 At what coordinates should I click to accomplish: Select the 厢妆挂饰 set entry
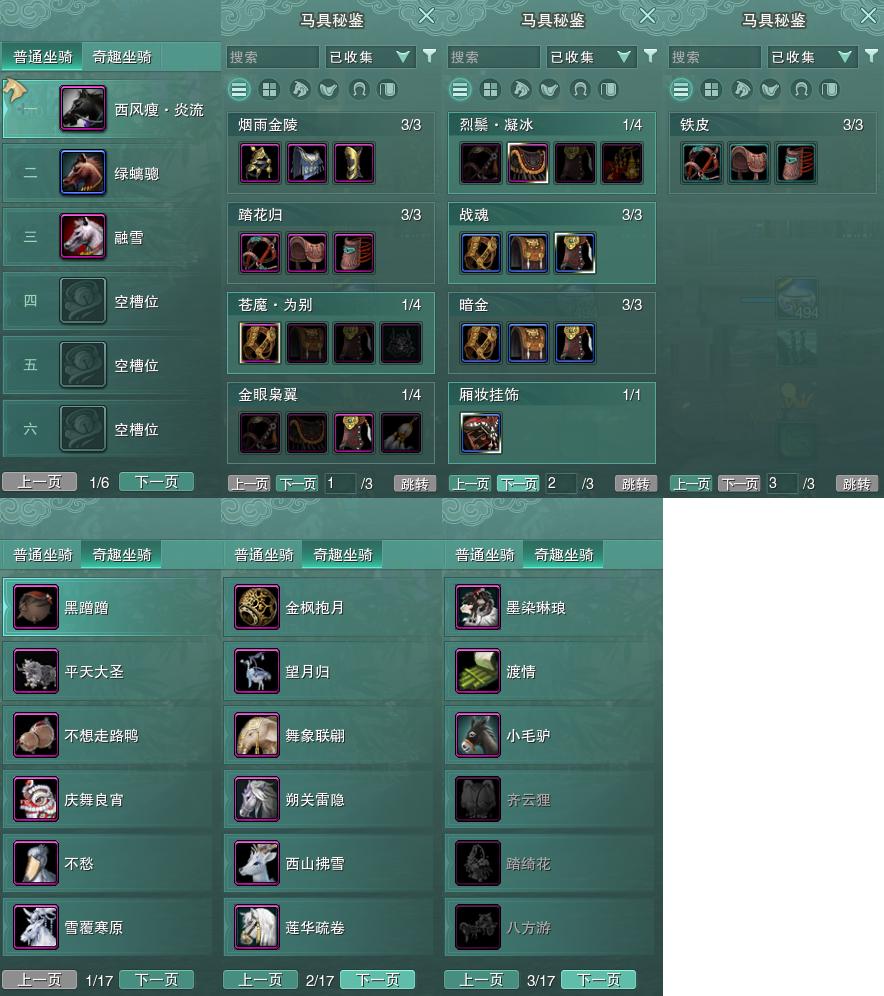[551, 422]
